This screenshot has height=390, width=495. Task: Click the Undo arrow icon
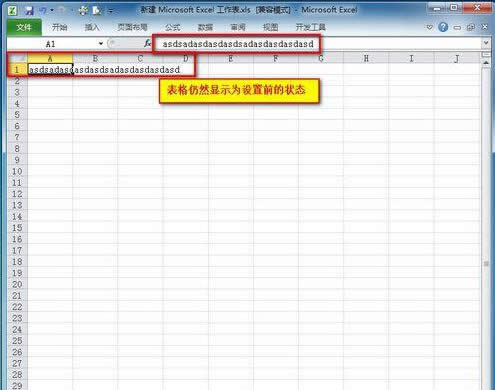pyautogui.click(x=43, y=10)
